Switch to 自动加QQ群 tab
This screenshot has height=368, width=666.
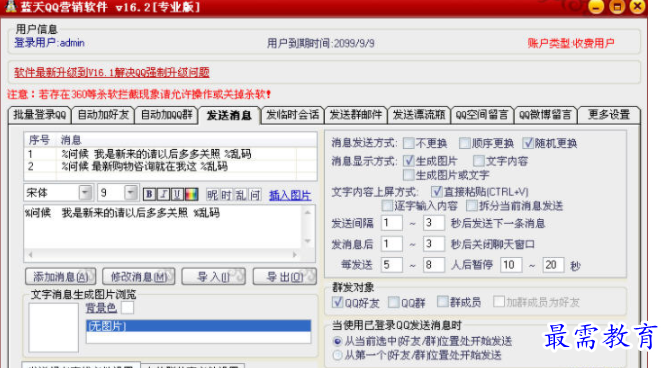point(166,115)
